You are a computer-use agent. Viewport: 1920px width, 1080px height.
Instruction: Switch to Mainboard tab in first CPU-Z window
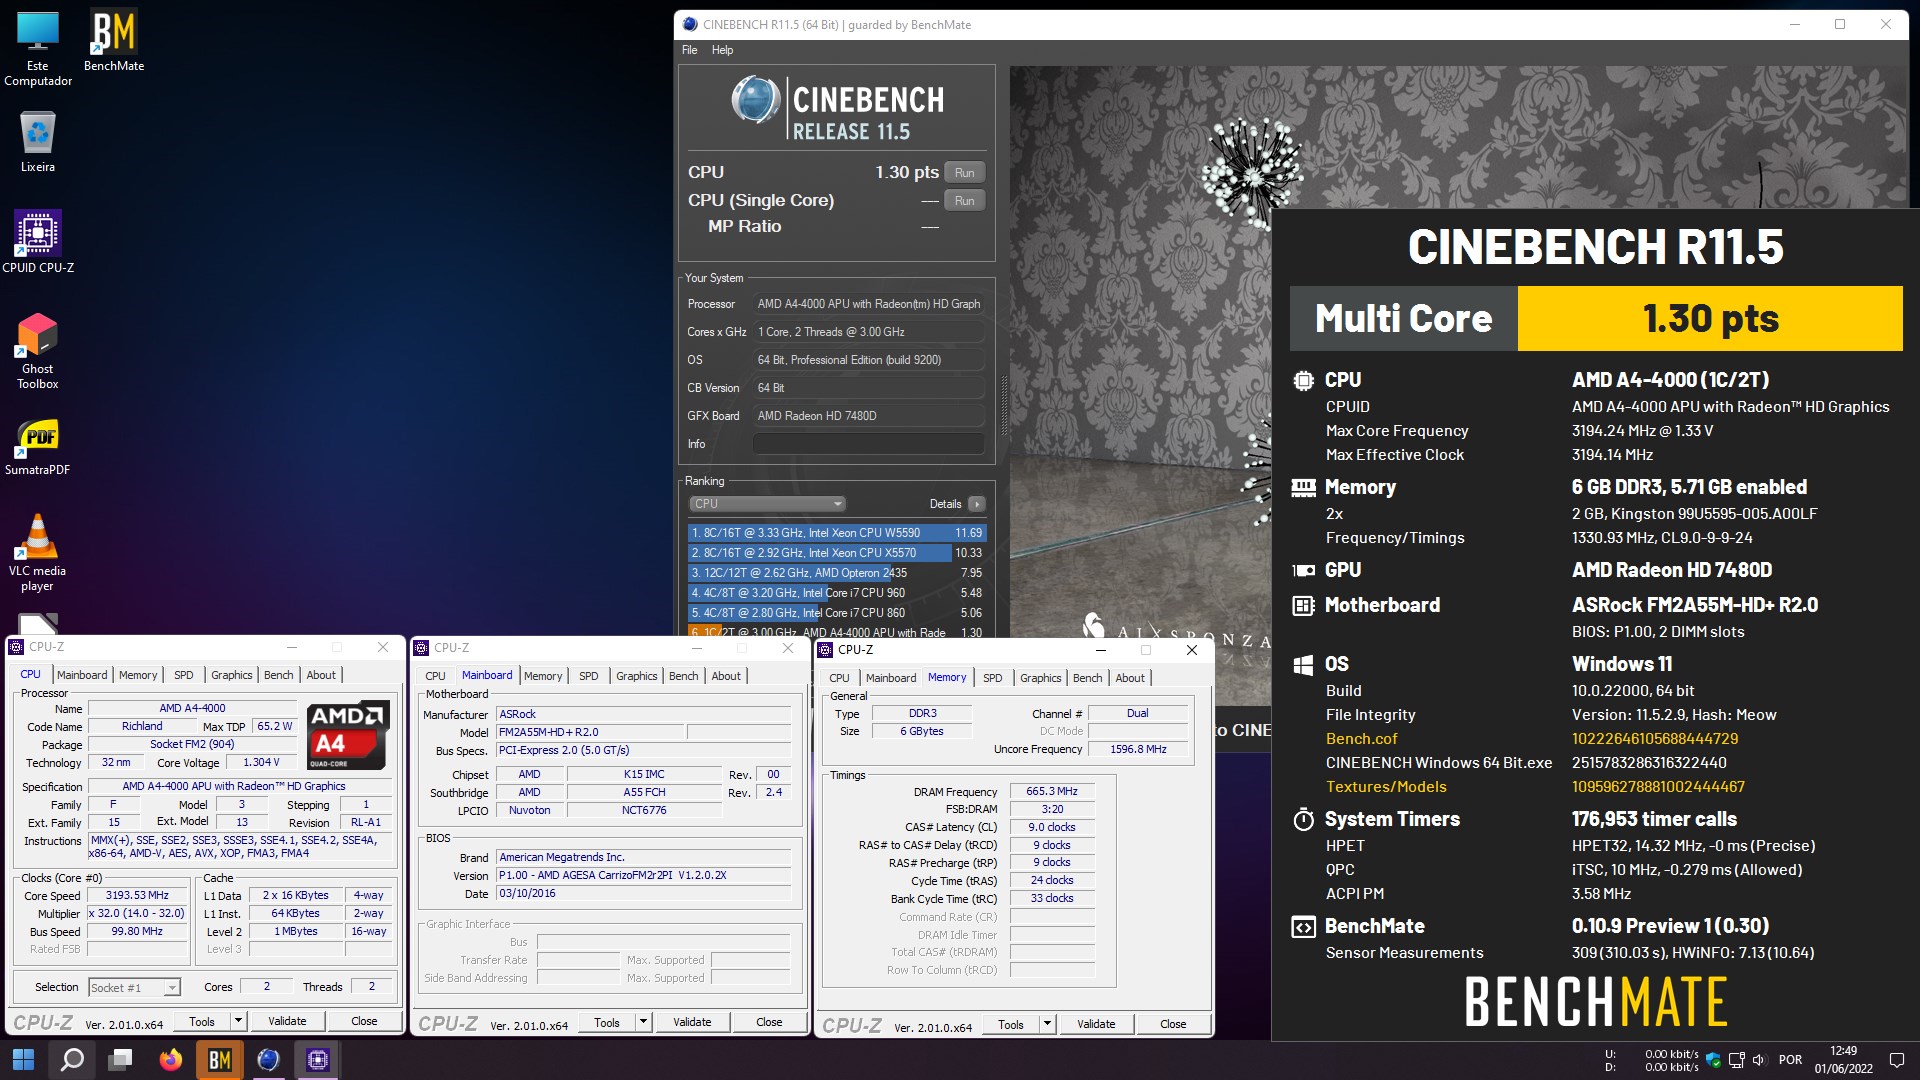(82, 675)
